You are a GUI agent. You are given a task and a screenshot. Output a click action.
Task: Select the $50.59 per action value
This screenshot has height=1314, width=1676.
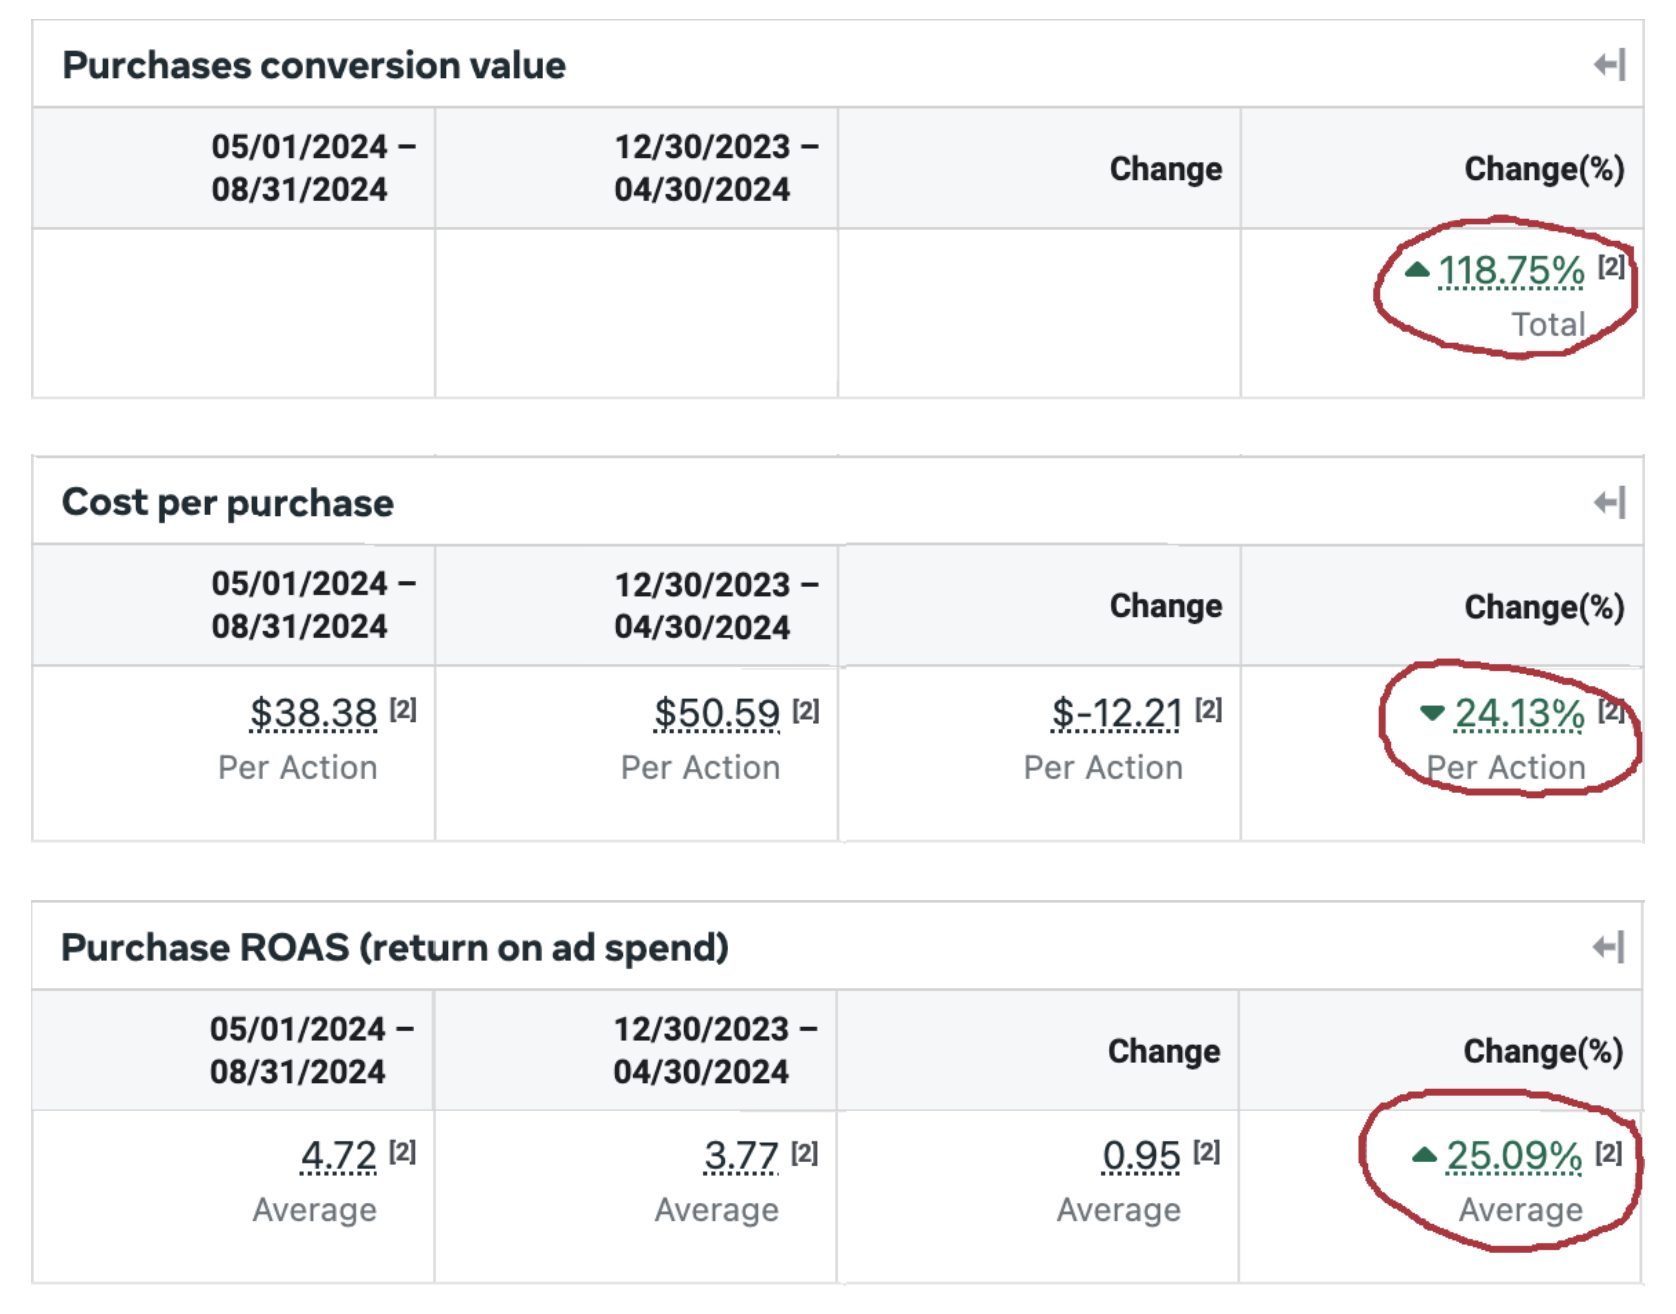pyautogui.click(x=716, y=714)
